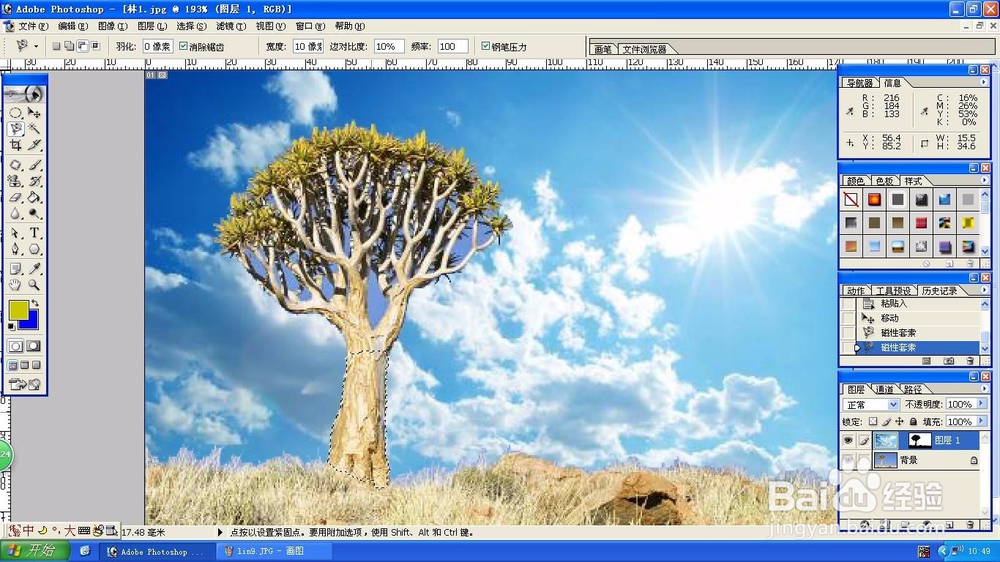Toggle lock image pixels brush icon
Screen dimensions: 1000x562
click(886, 422)
